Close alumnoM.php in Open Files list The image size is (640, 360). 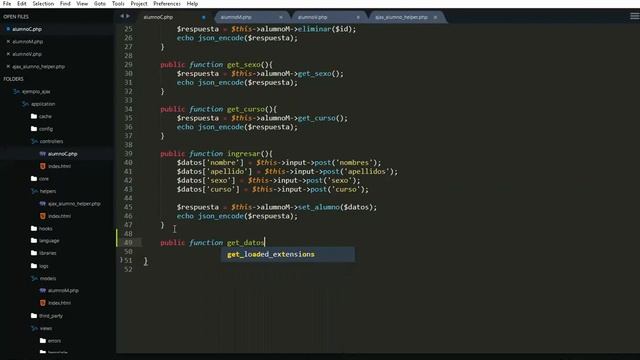[x=8, y=42]
